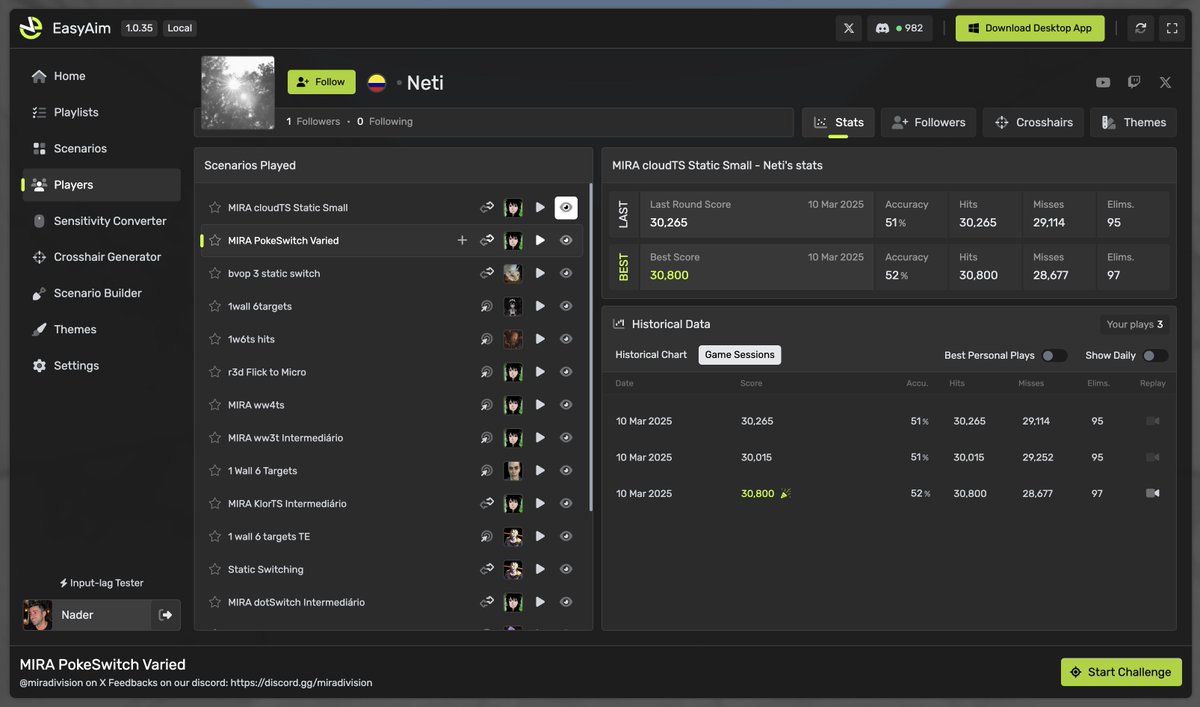This screenshot has height=707, width=1200.
Task: View stats eye for bvop 3 static switch
Action: (566, 273)
